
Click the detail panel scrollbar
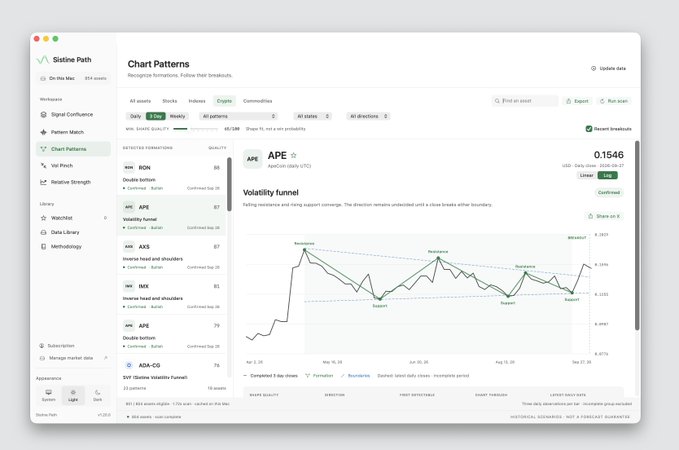[x=637, y=235]
